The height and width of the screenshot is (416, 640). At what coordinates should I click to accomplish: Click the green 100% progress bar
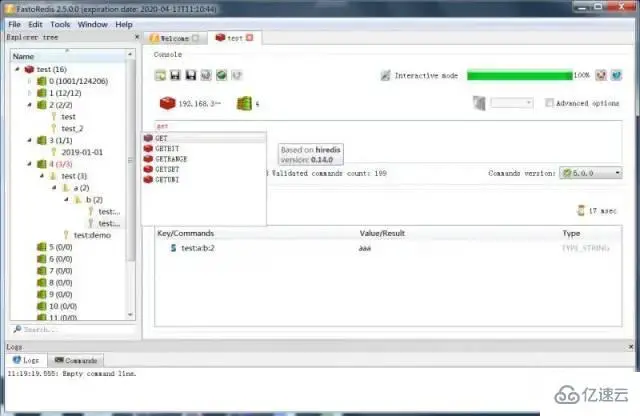point(520,75)
